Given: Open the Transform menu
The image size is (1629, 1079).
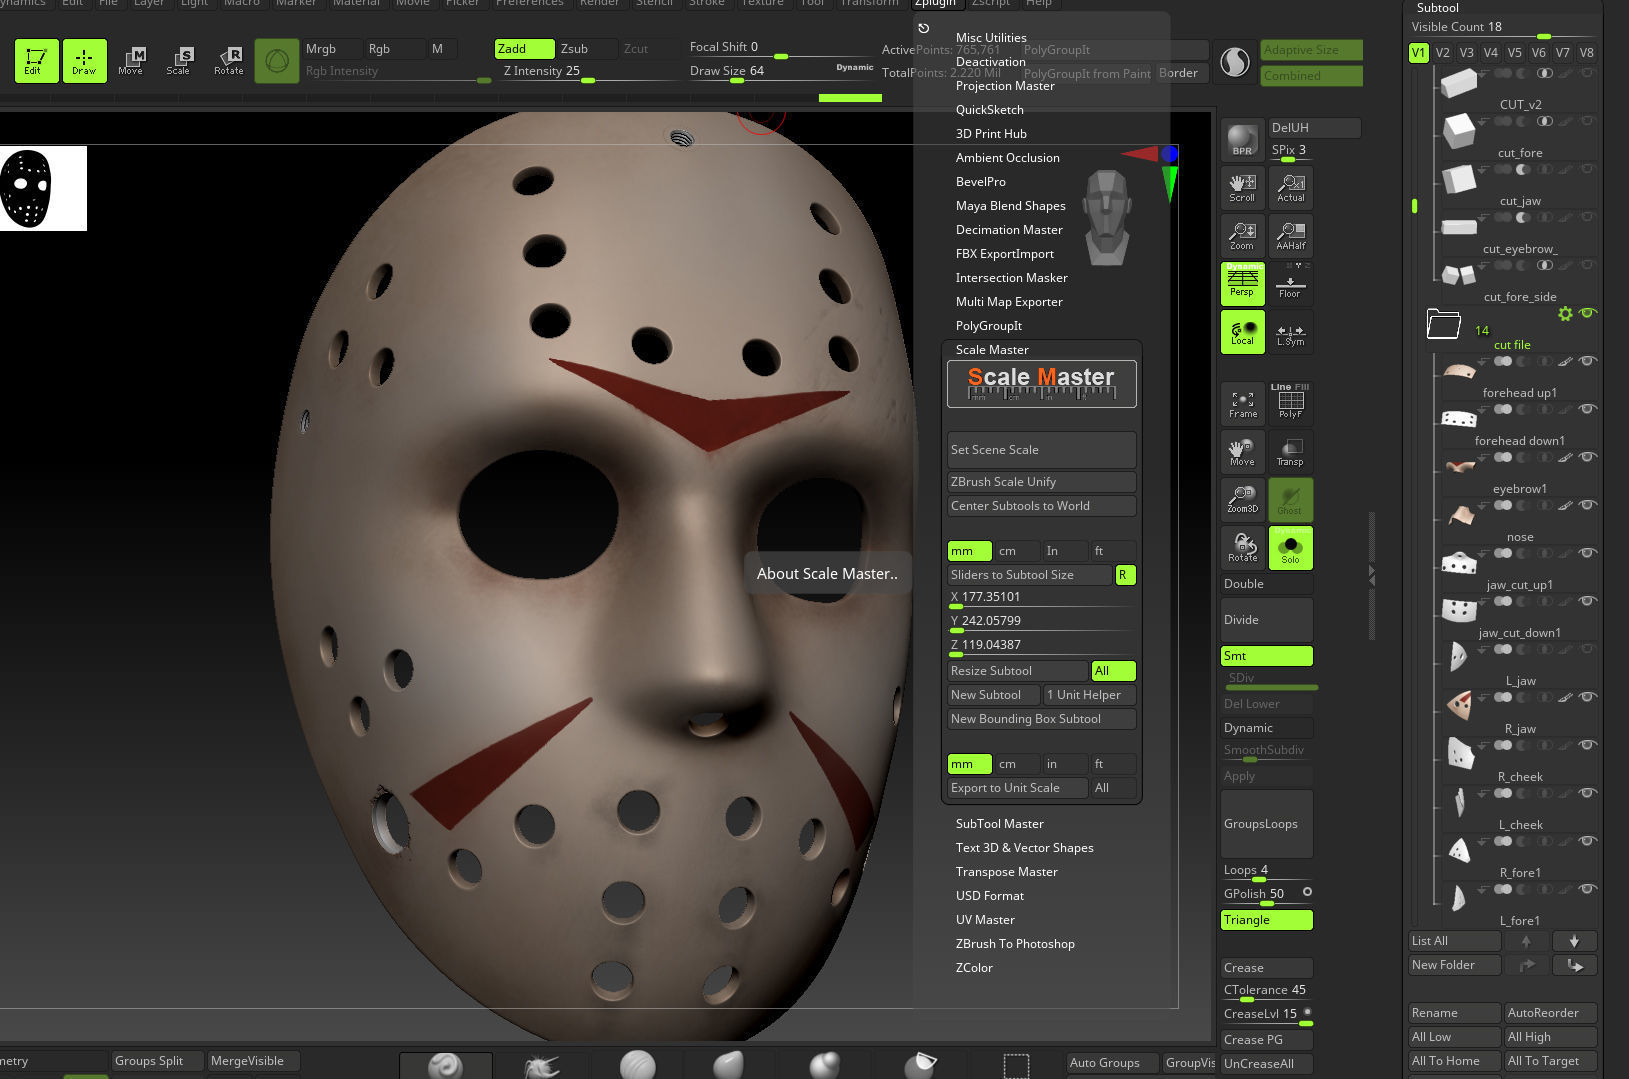Looking at the screenshot, I should tap(869, 3).
